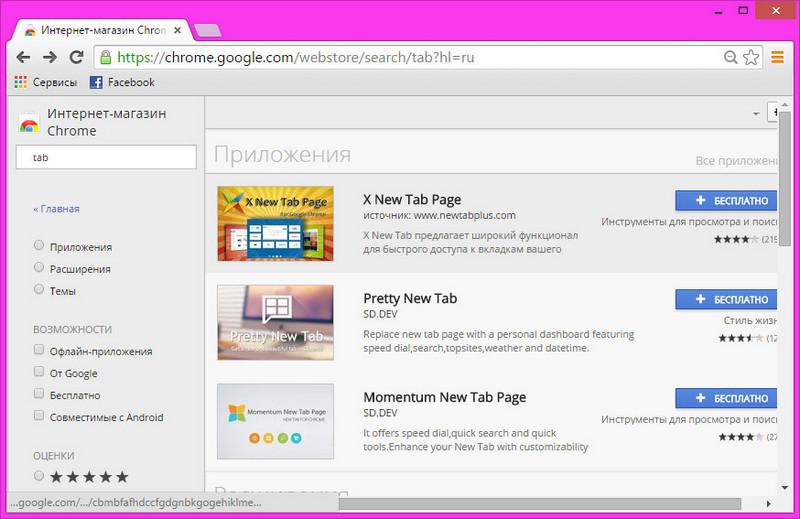Viewport: 800px width, 519px height.
Task: Click the vertical scrollbar down arrow
Action: pyautogui.click(x=785, y=488)
